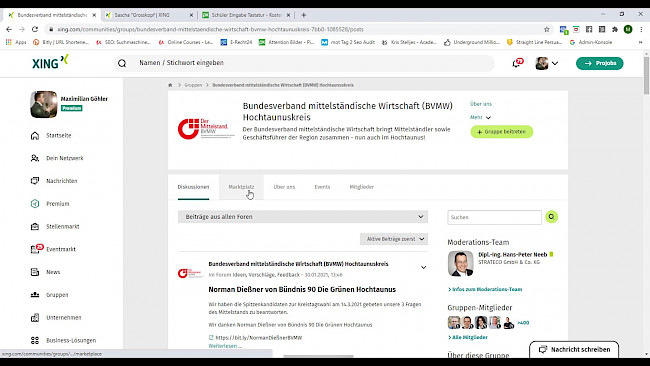650x366 pixels.
Task: Click browser reload icon
Action: click(x=35, y=29)
